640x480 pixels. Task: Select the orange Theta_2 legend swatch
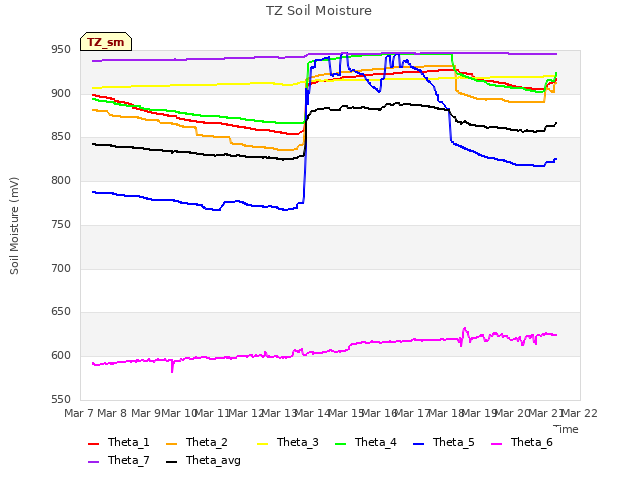click(x=171, y=443)
